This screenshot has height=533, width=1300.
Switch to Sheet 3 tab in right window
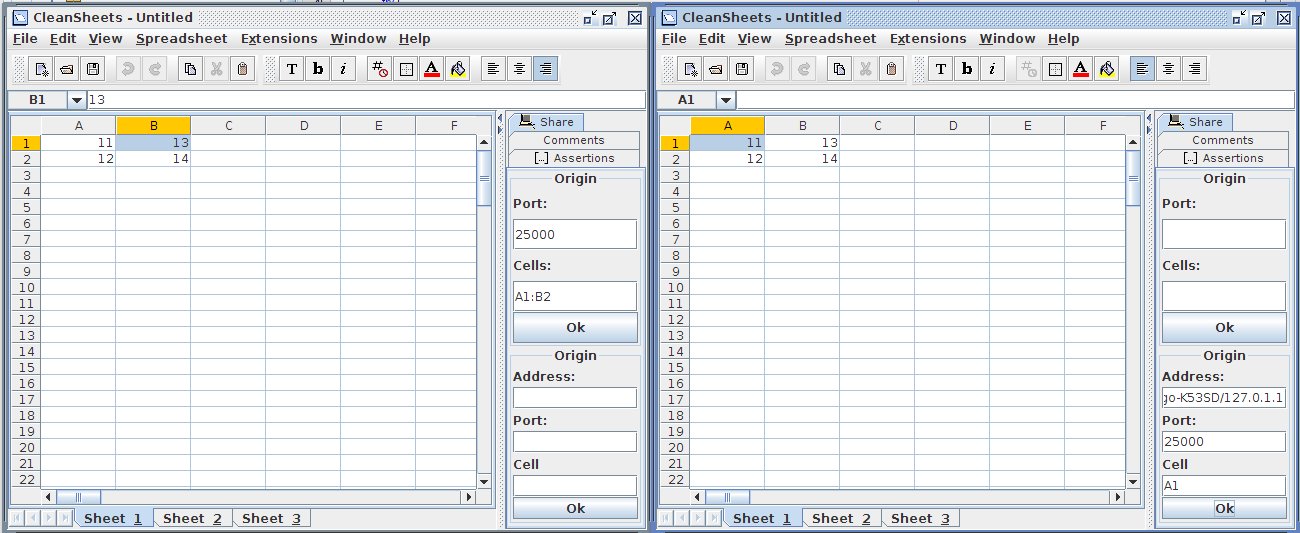point(920,518)
